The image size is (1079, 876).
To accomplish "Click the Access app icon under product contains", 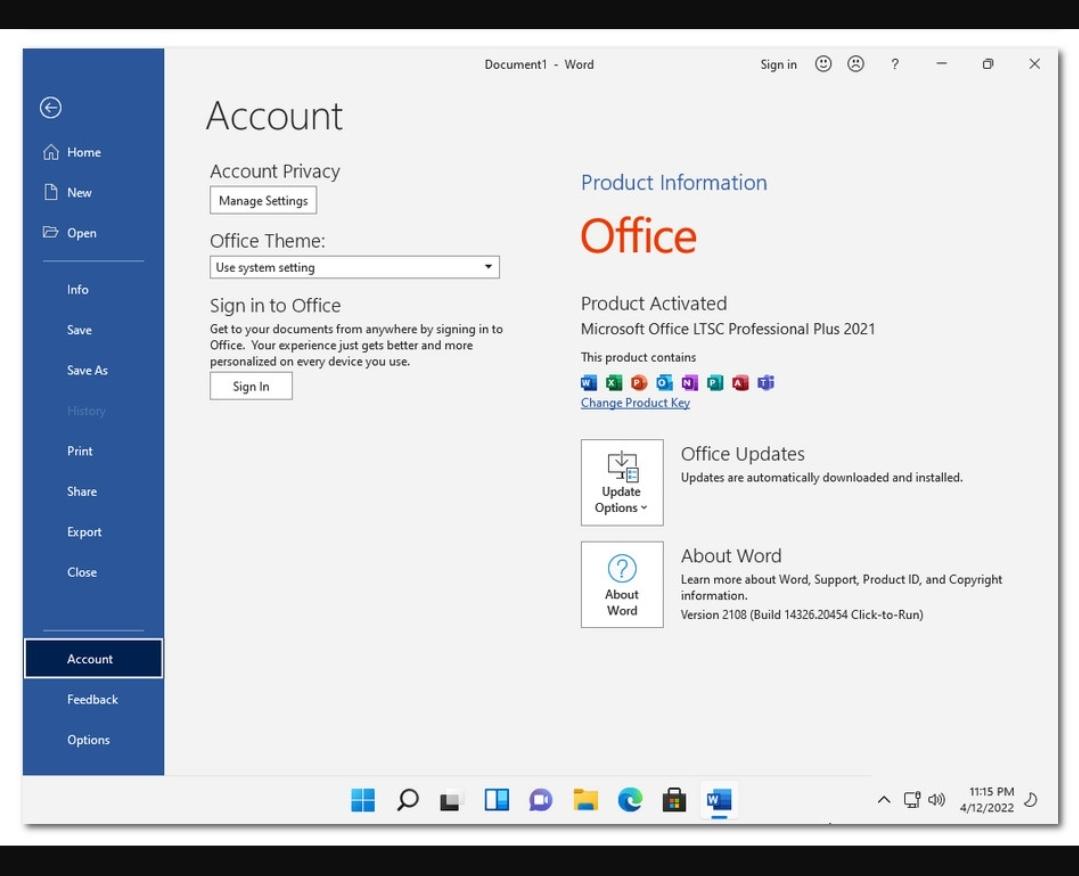I will pos(740,383).
